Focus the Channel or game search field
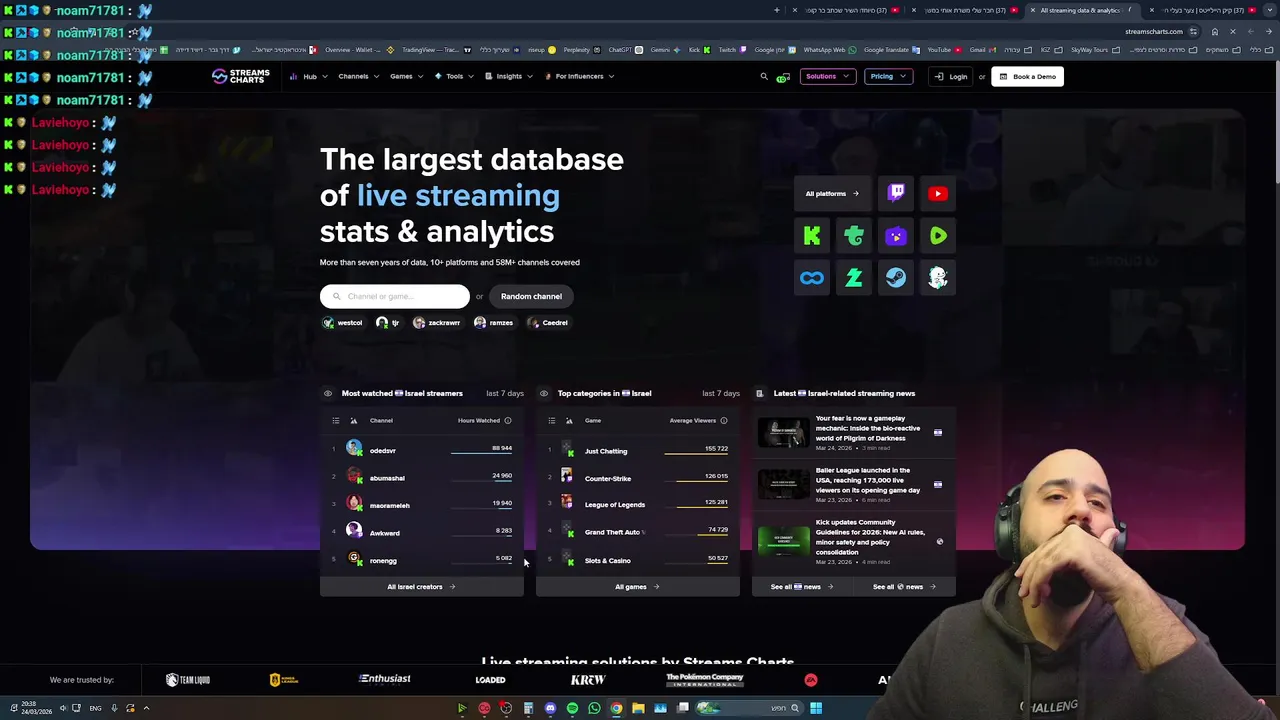The height and width of the screenshot is (720, 1280). pyautogui.click(x=395, y=296)
